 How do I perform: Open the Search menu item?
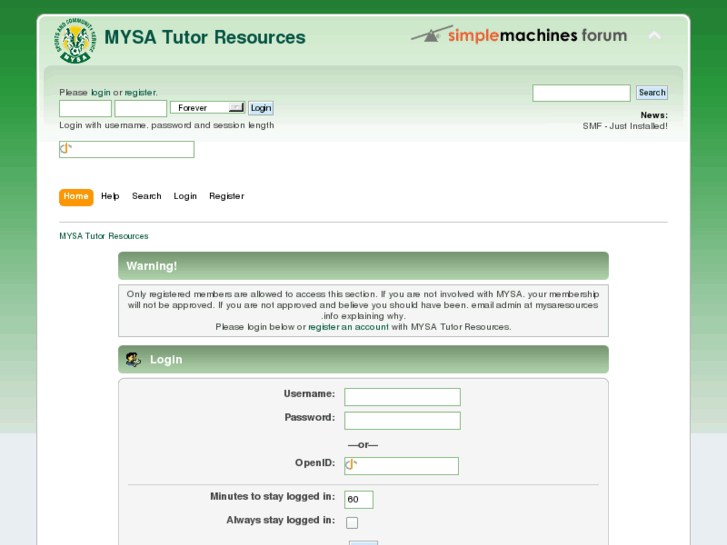[147, 196]
